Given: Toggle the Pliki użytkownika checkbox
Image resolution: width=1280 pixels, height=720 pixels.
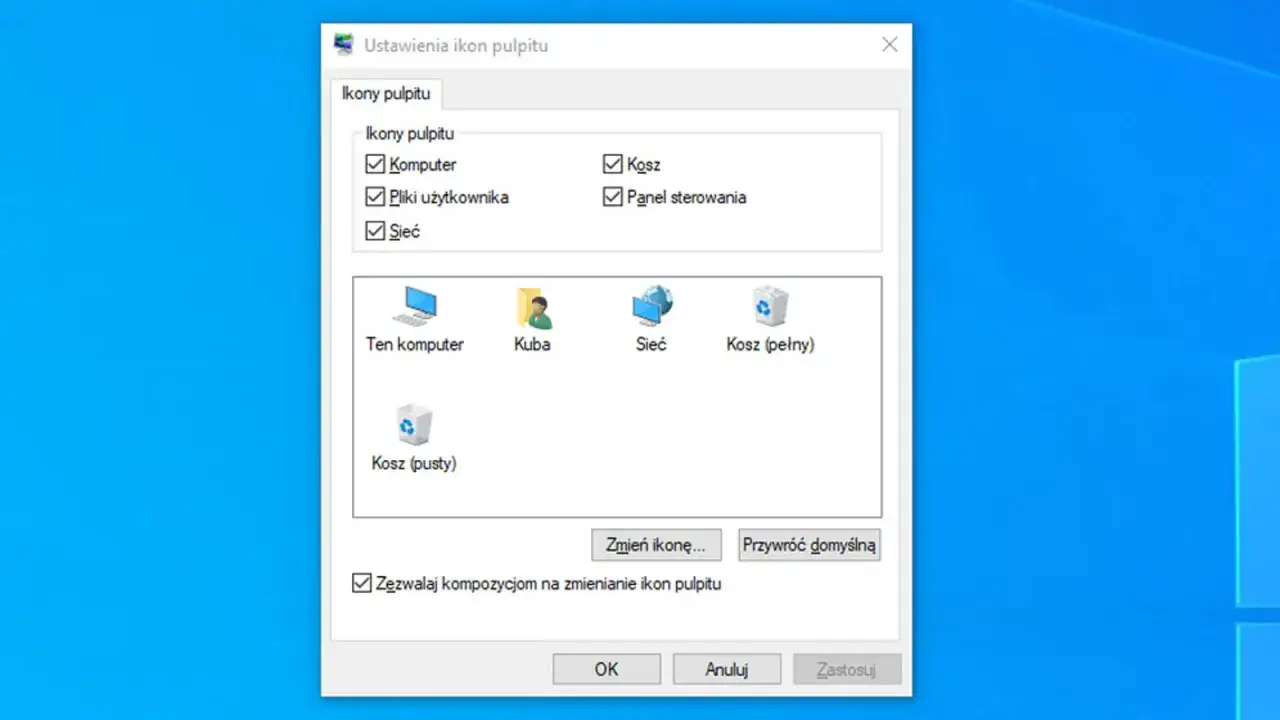Looking at the screenshot, I should (376, 197).
